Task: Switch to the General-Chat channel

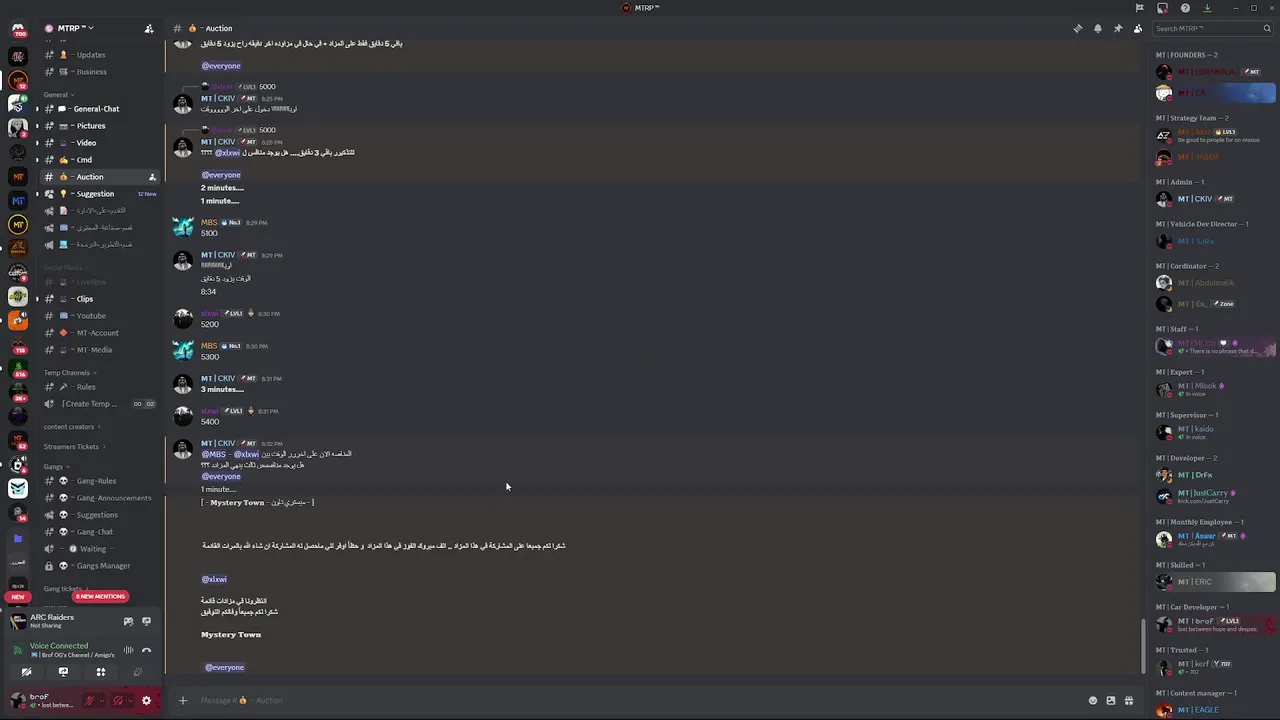Action: click(x=96, y=109)
